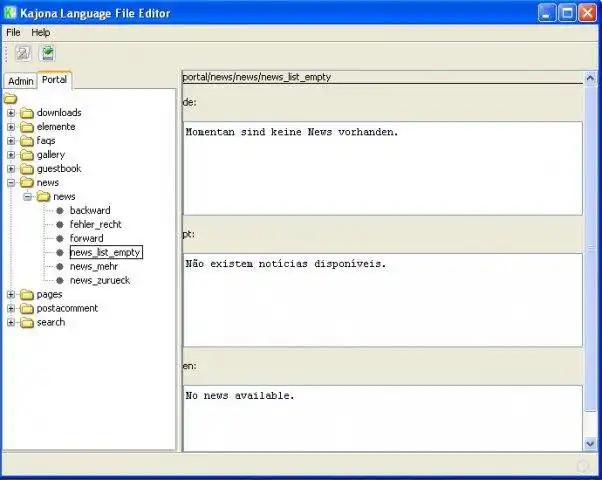The width and height of the screenshot is (602, 480).
Task: Click the postacomment folder icon
Action: pos(27,308)
